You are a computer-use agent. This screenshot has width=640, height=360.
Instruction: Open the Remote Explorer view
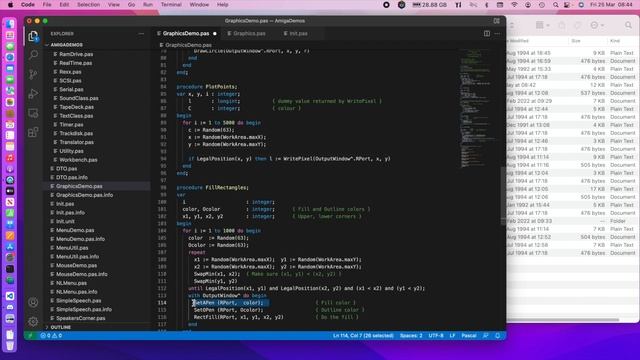click(x=33, y=113)
